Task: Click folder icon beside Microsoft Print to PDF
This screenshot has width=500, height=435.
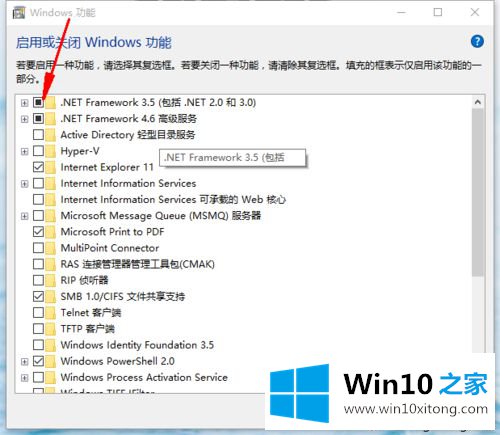Action: 50,232
